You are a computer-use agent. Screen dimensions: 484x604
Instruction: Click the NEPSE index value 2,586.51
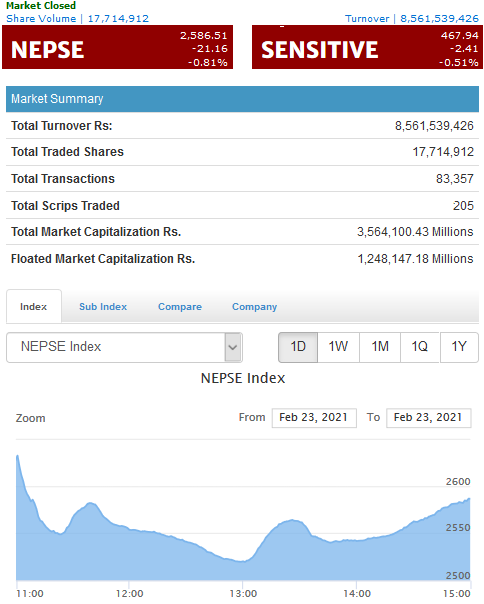point(203,36)
